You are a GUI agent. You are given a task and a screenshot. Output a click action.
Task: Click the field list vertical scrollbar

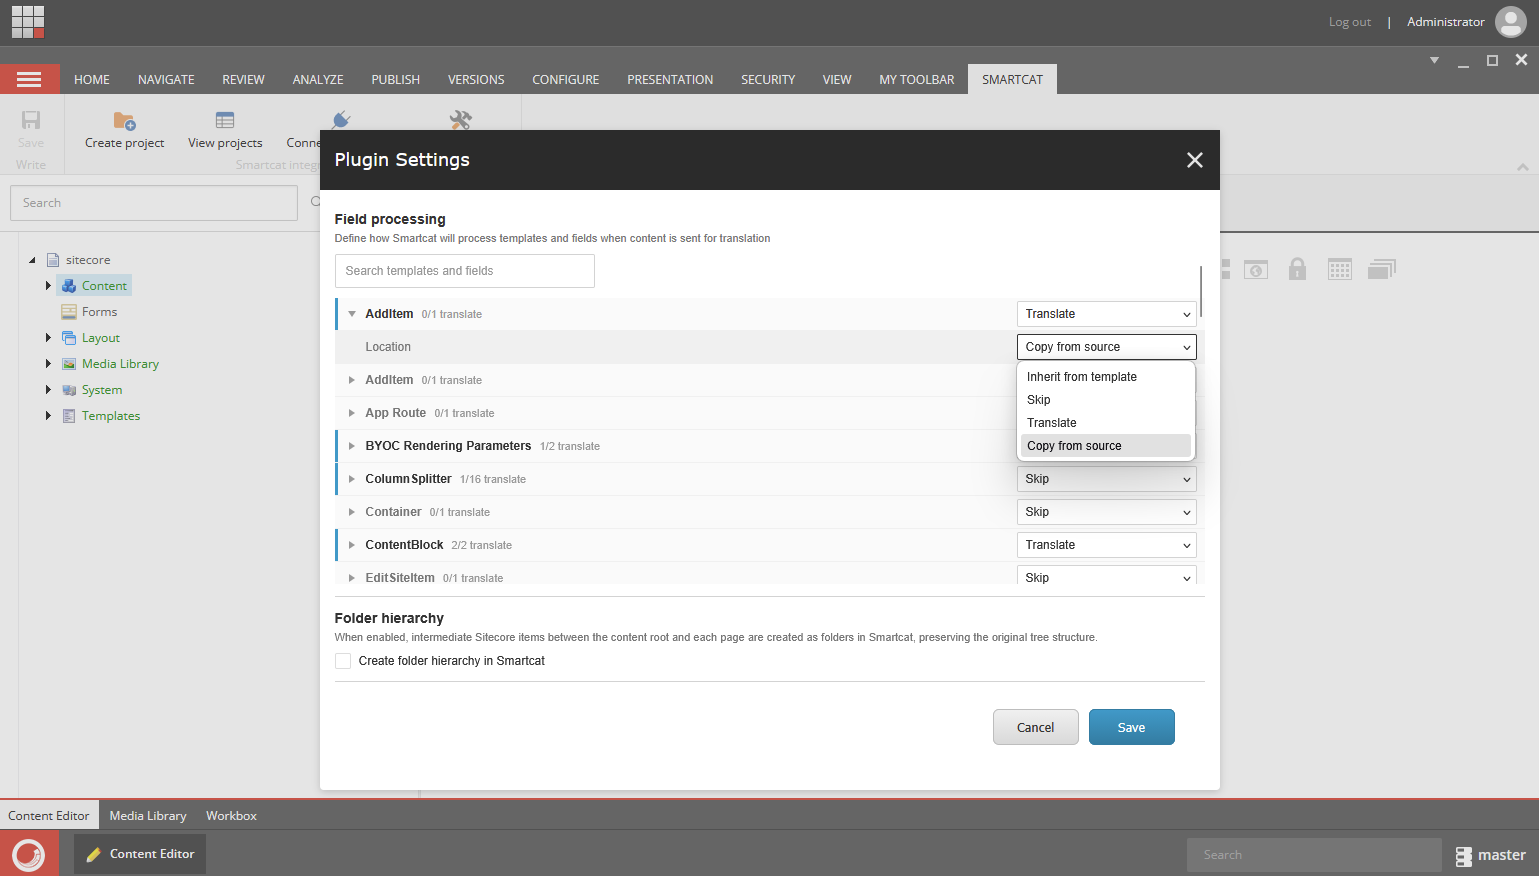1201,291
